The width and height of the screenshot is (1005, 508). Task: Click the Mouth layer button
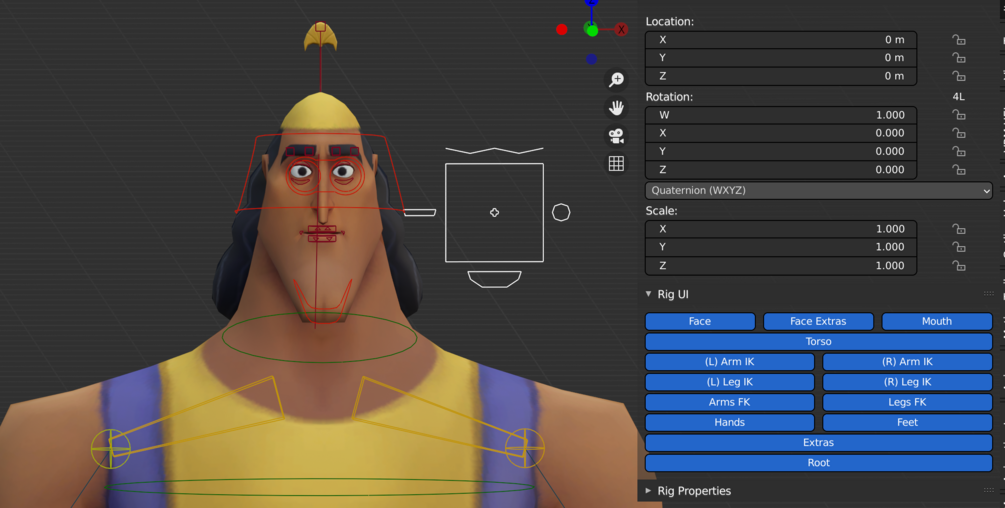point(937,321)
